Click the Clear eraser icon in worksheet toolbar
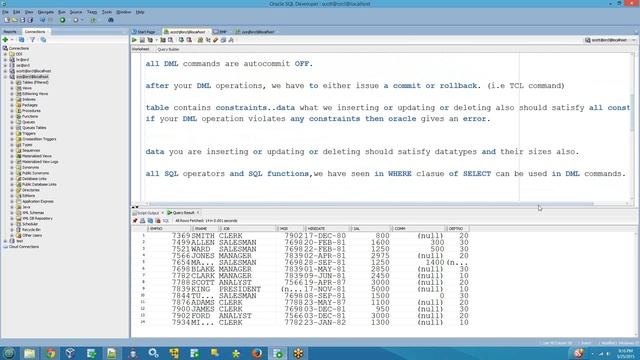The width and height of the screenshot is (640, 360). click(216, 40)
